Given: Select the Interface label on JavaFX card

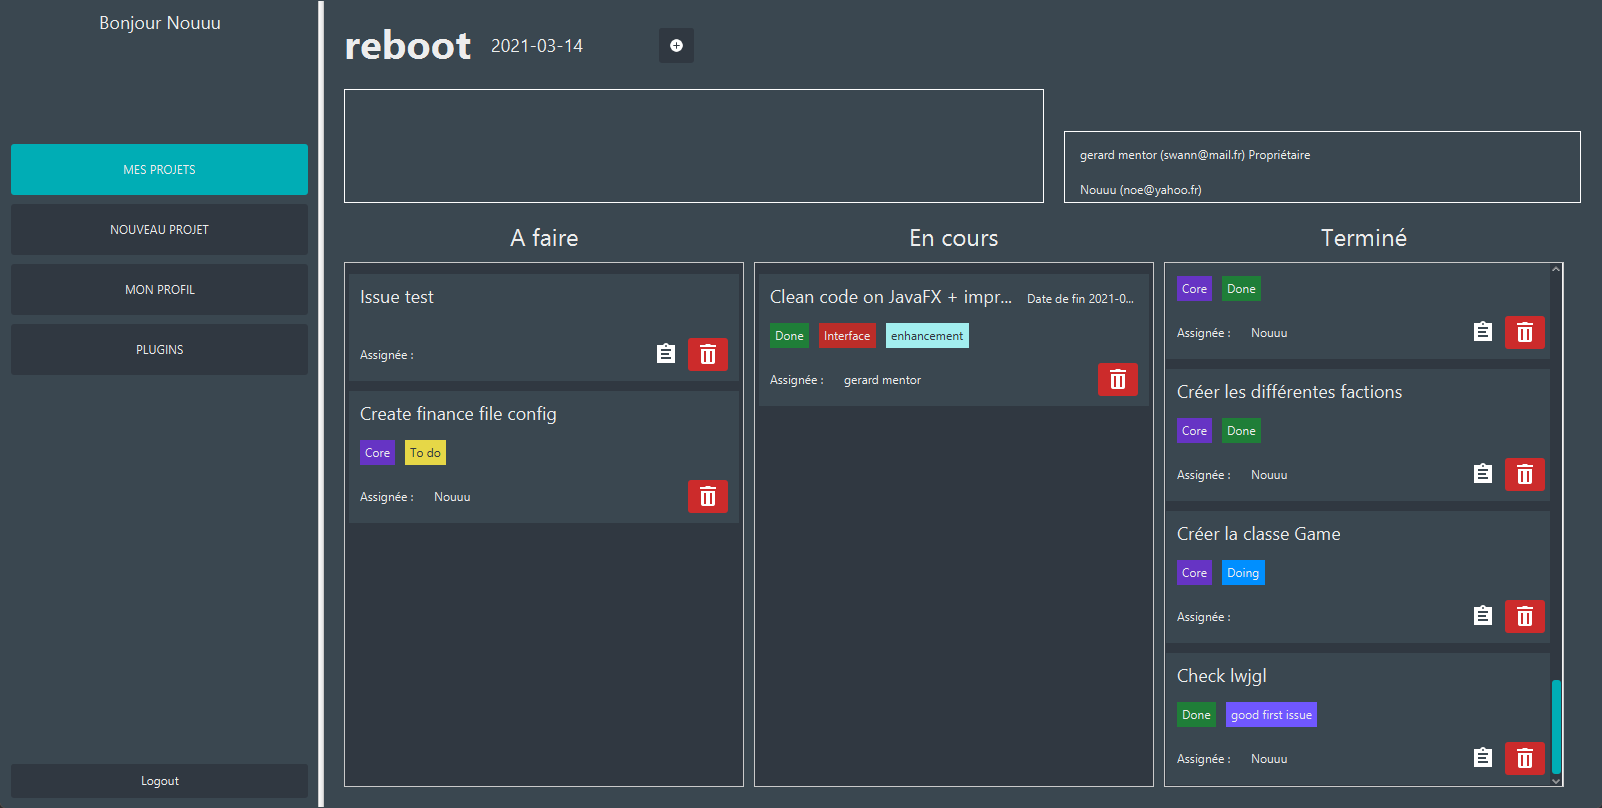Looking at the screenshot, I should click(847, 336).
